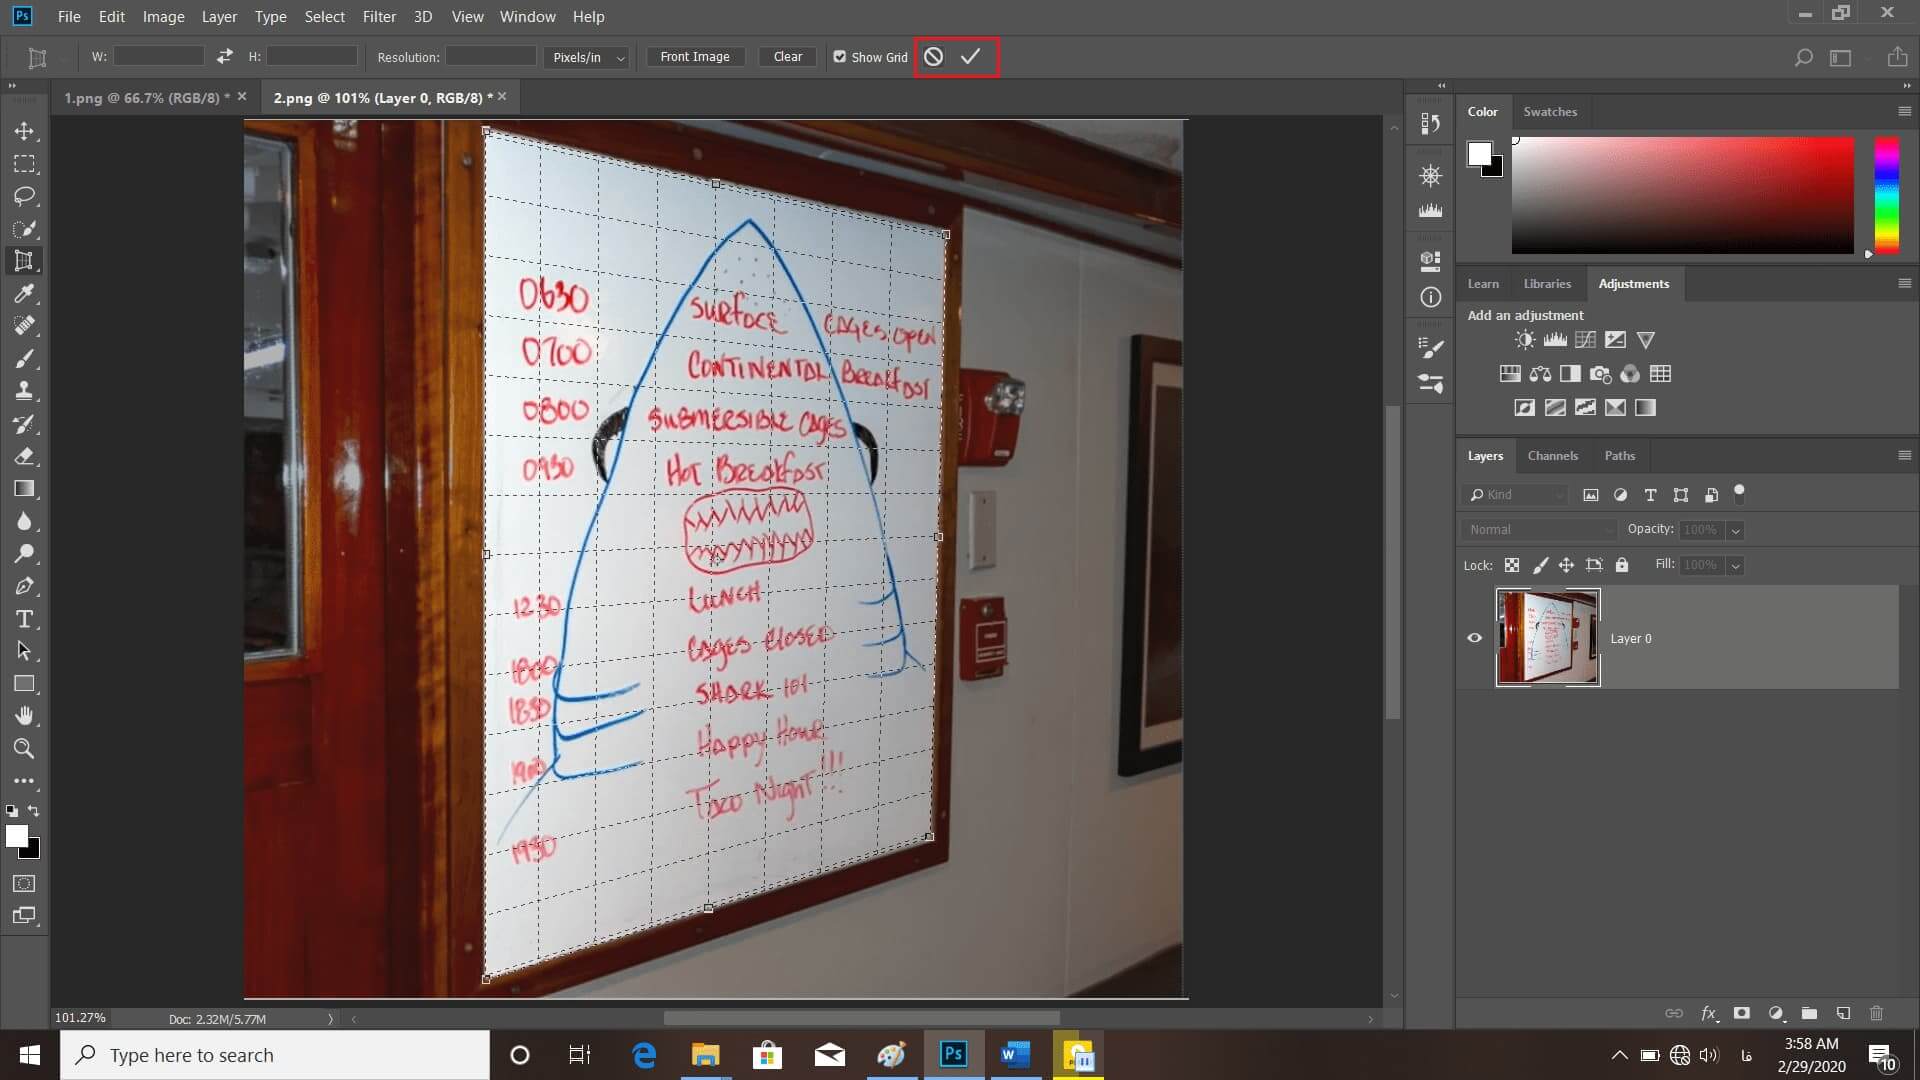Open the Filter menu
This screenshot has height=1080, width=1920.
pos(379,16)
